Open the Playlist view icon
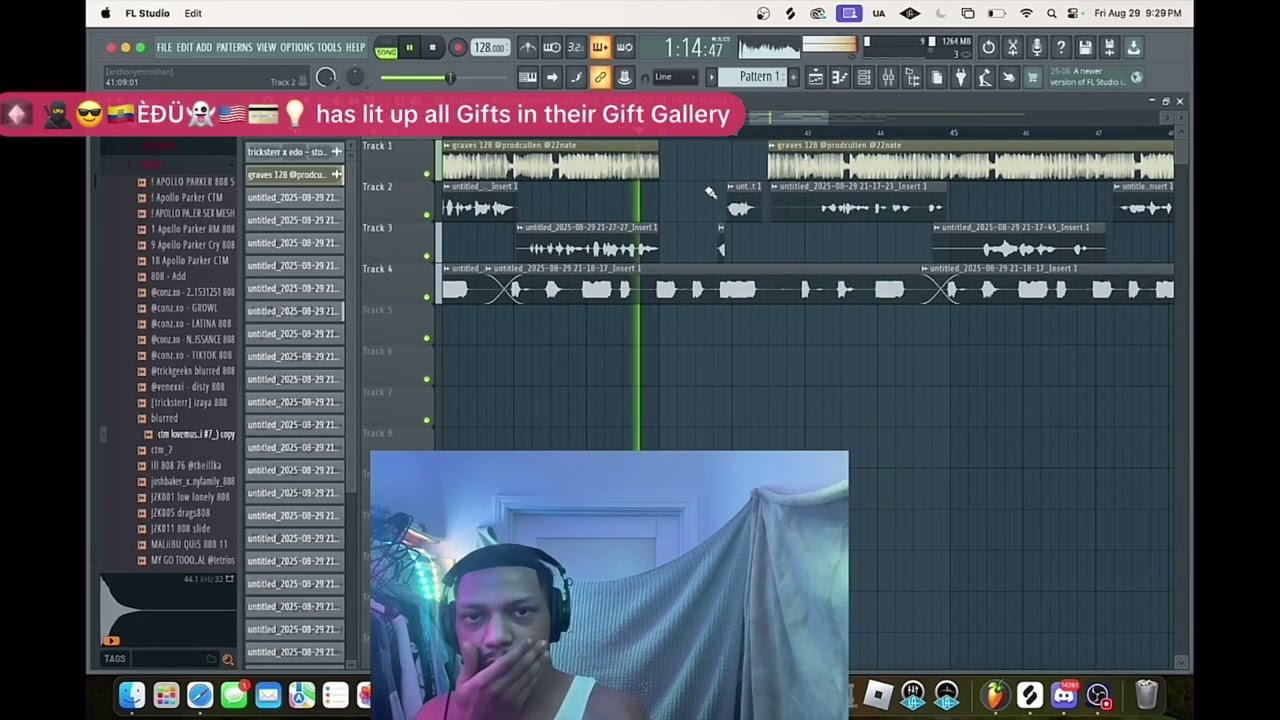Screen dimensions: 1280x720 [816, 77]
